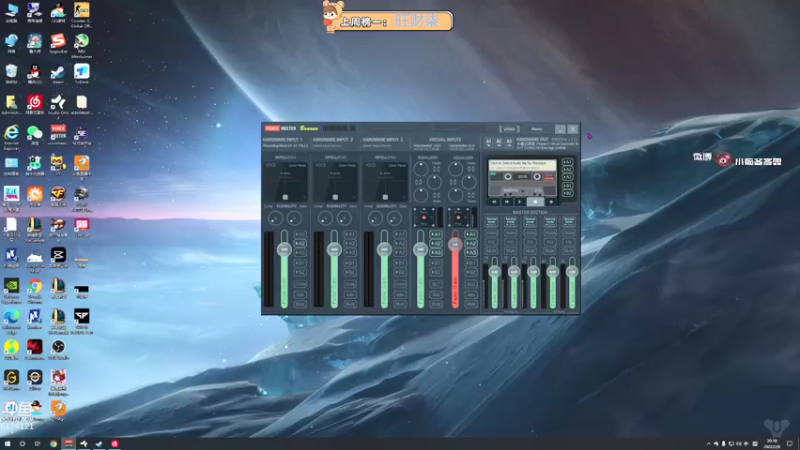Image resolution: width=800 pixels, height=450 pixels.
Task: Click the Cortana circle on taskbar
Action: tap(22, 444)
